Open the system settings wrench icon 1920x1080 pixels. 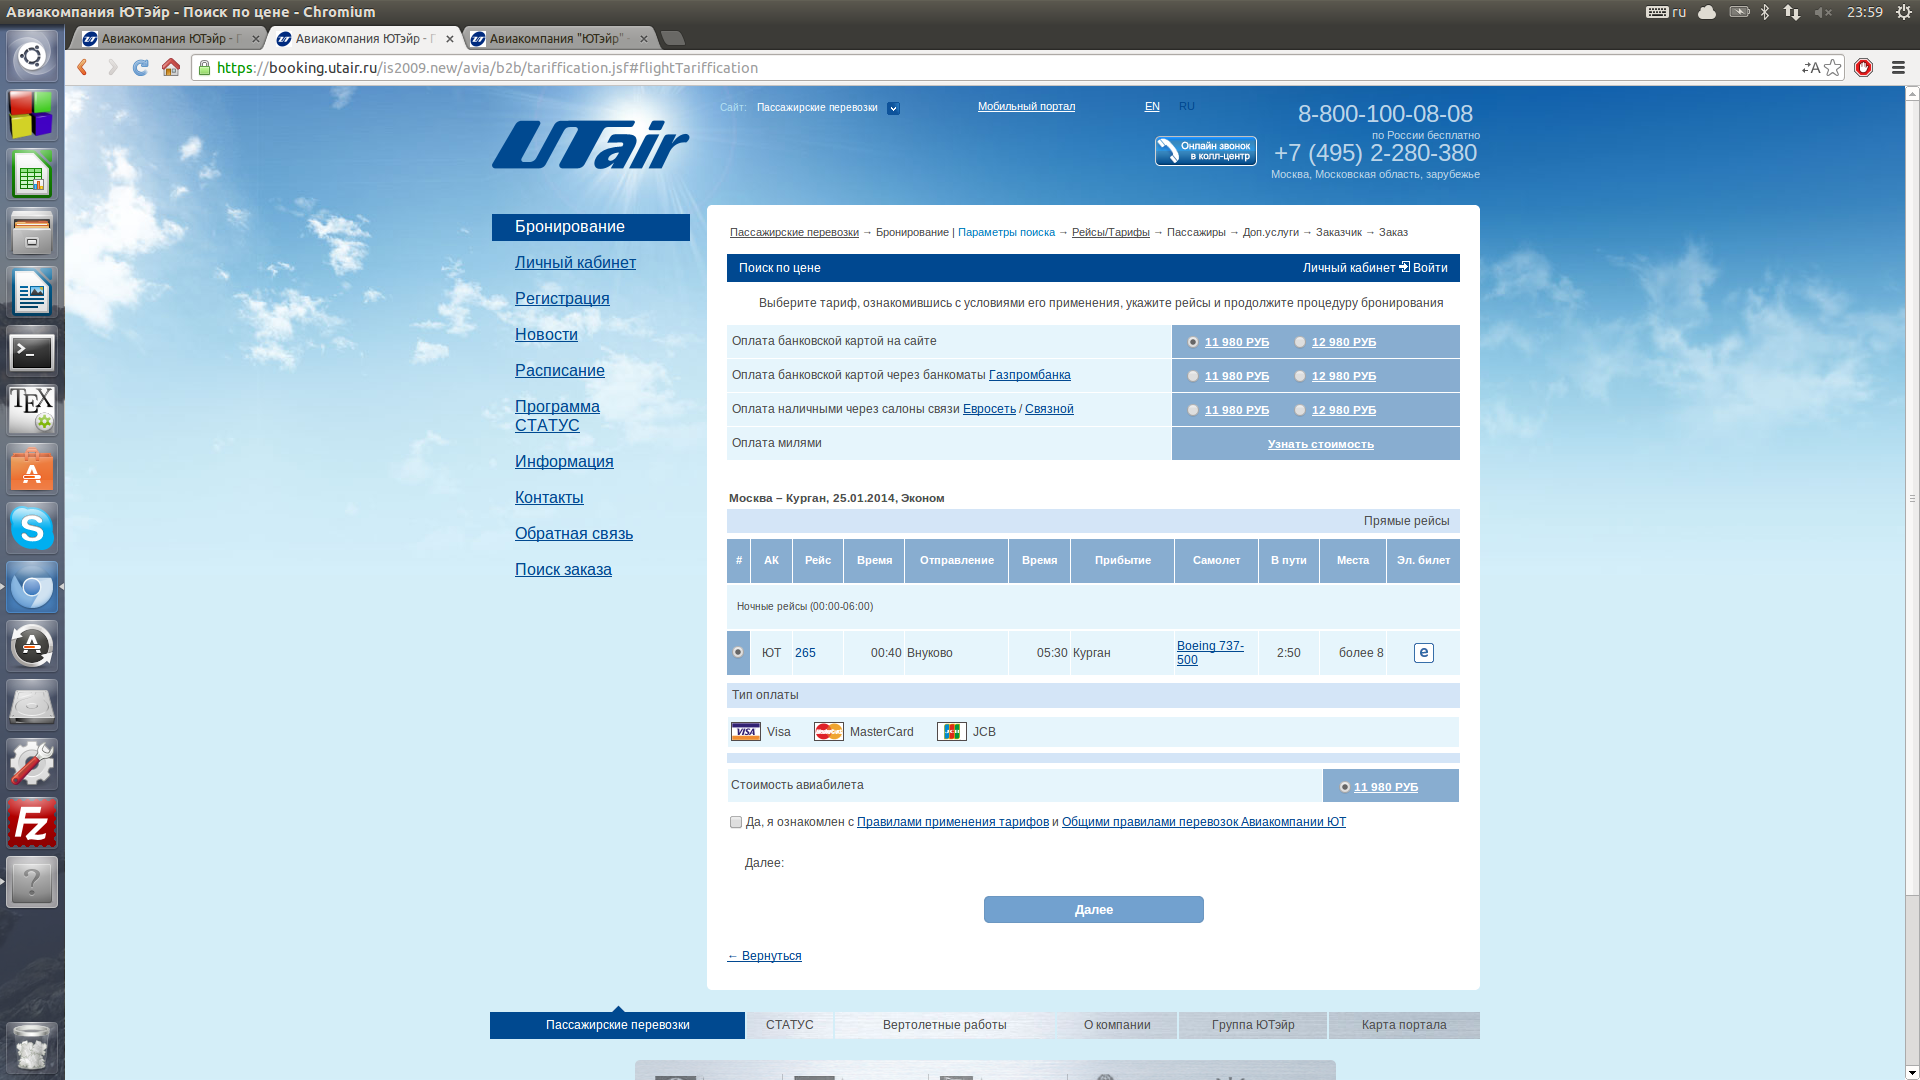coord(32,764)
